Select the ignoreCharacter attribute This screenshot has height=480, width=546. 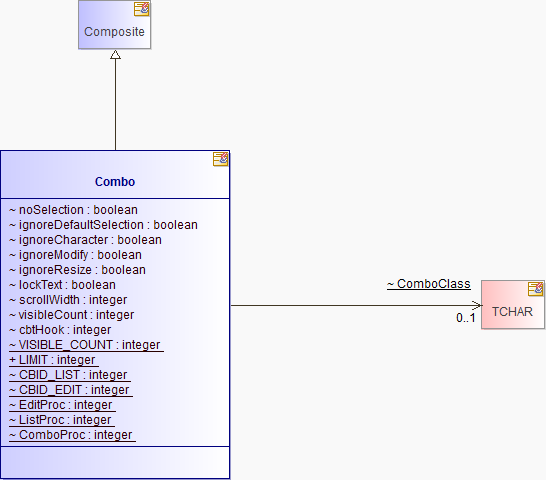click(x=85, y=240)
